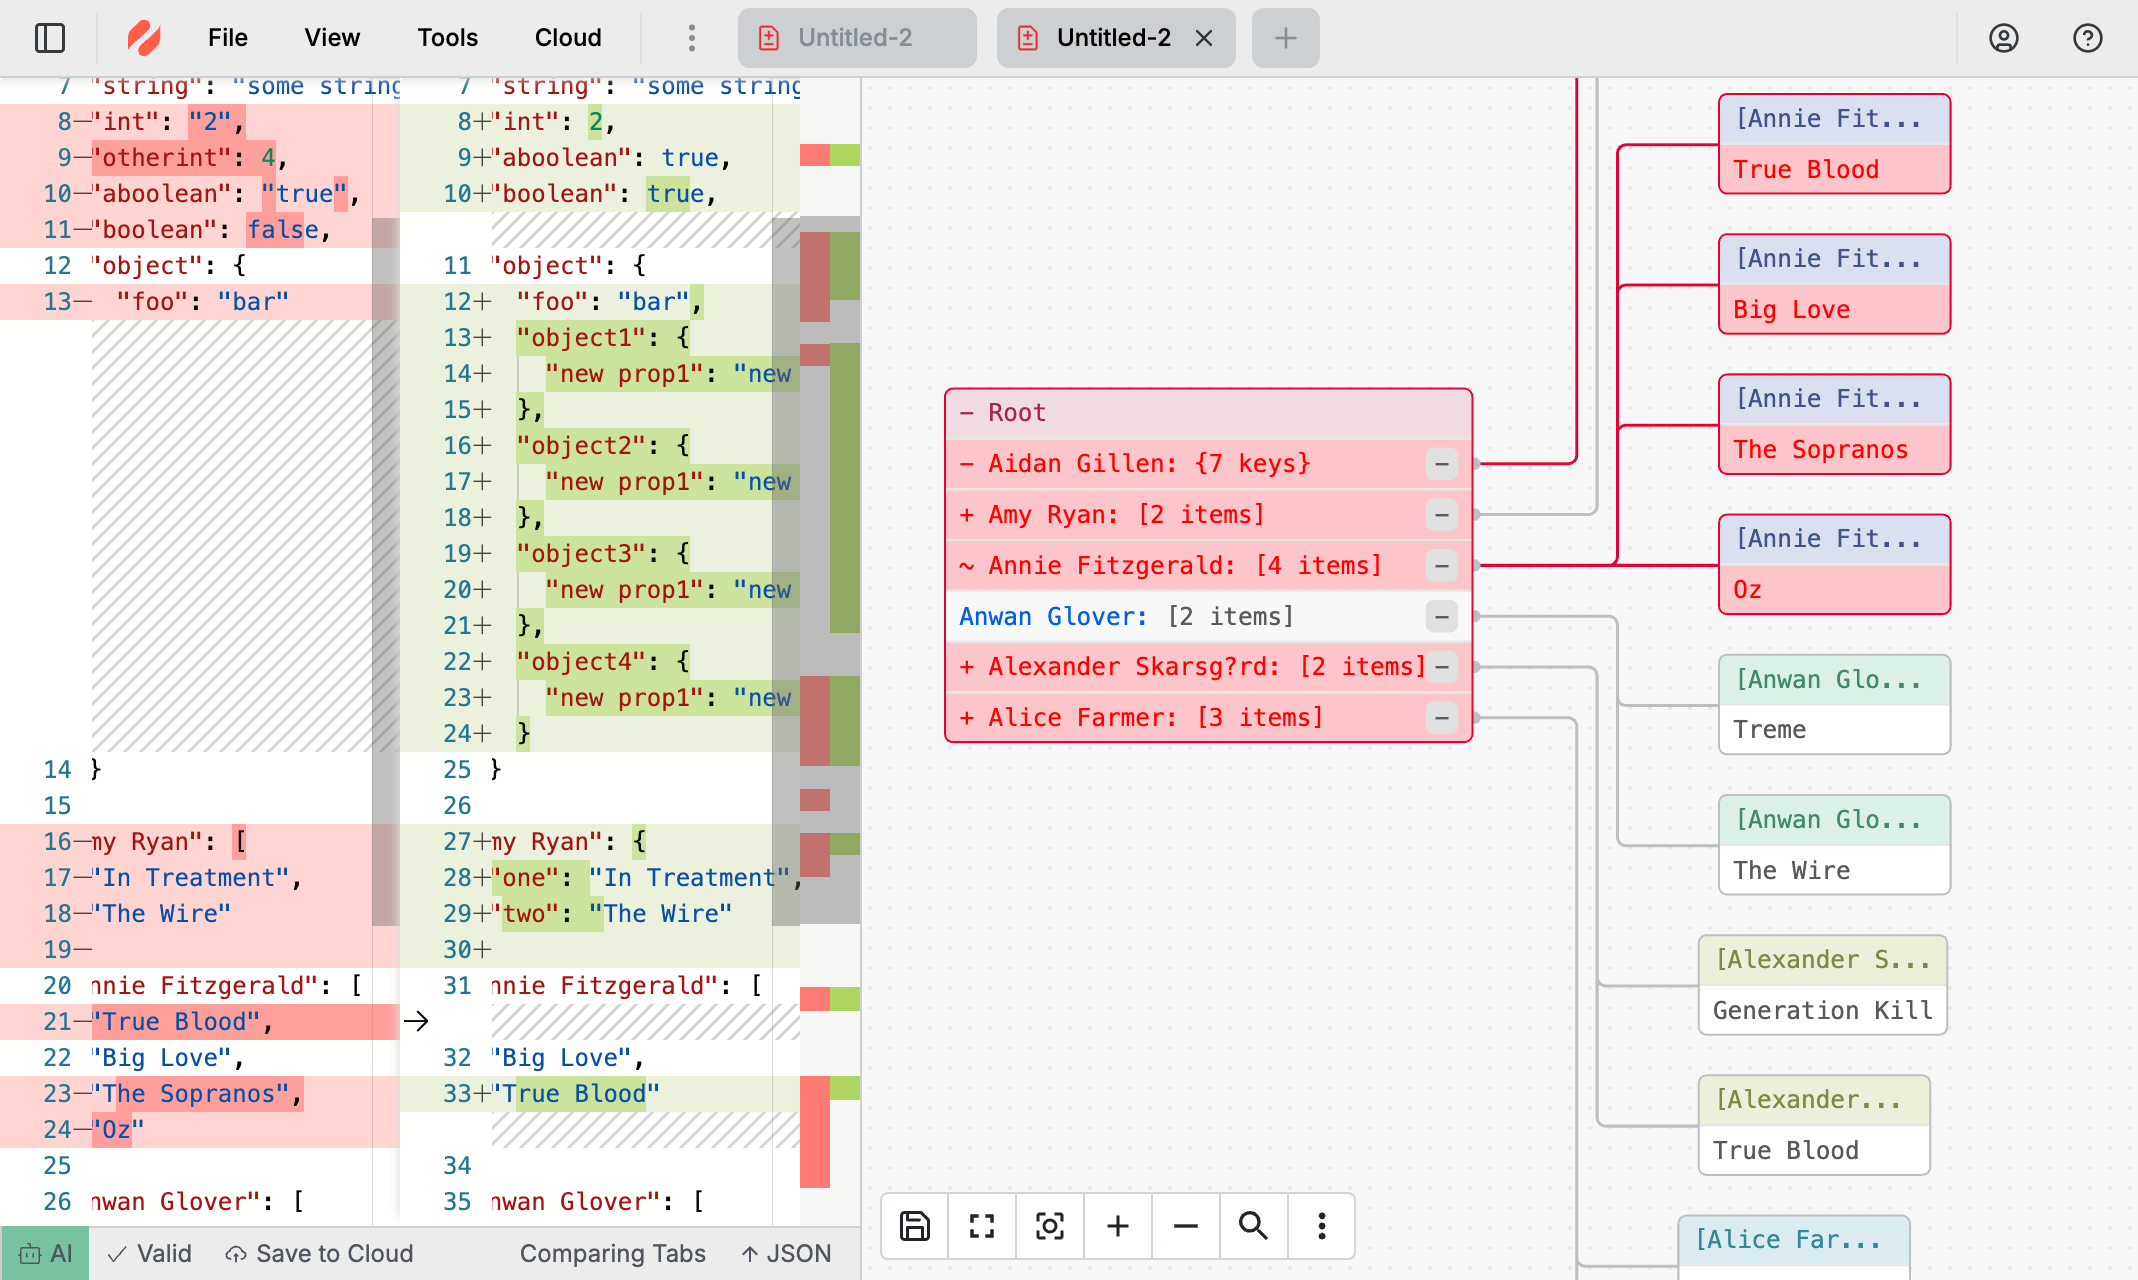Click "one": "In Treatment" line in right pane
The width and height of the screenshot is (2138, 1280).
(600, 877)
